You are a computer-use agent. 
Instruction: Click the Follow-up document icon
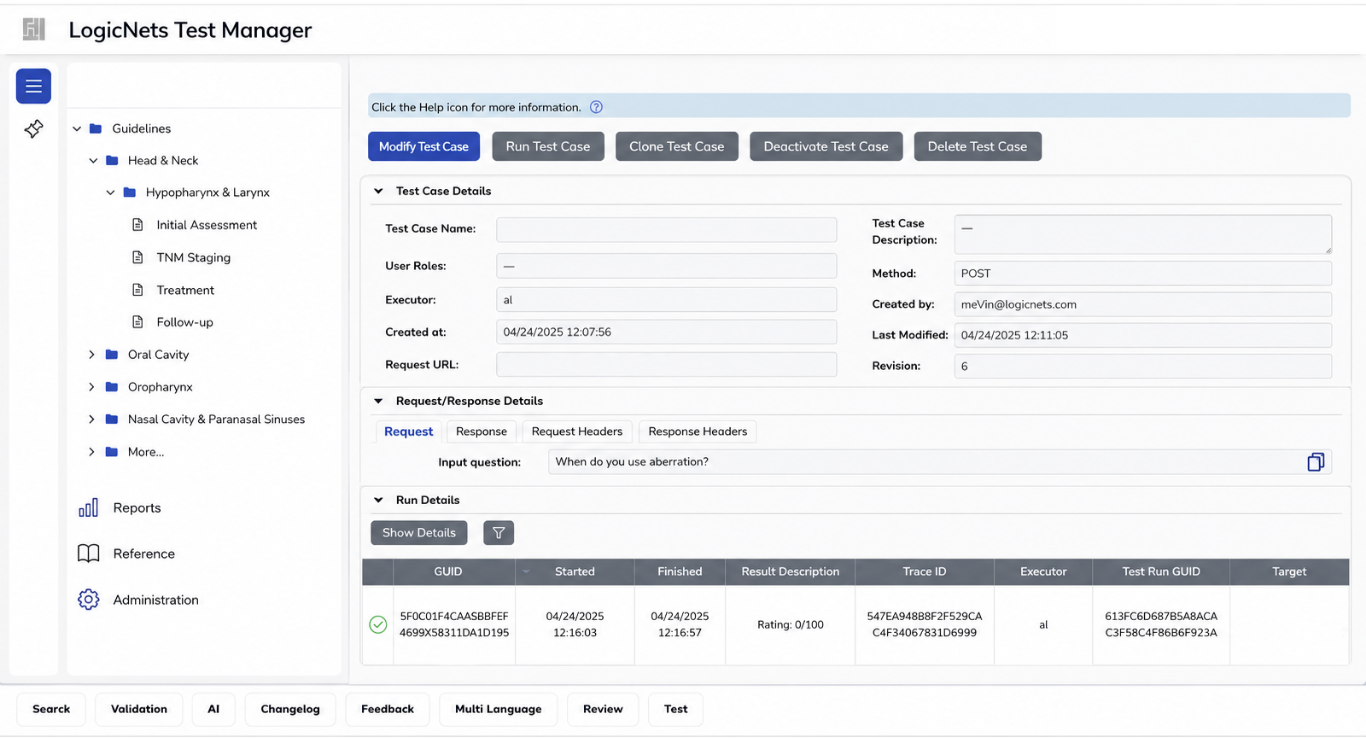click(x=138, y=322)
